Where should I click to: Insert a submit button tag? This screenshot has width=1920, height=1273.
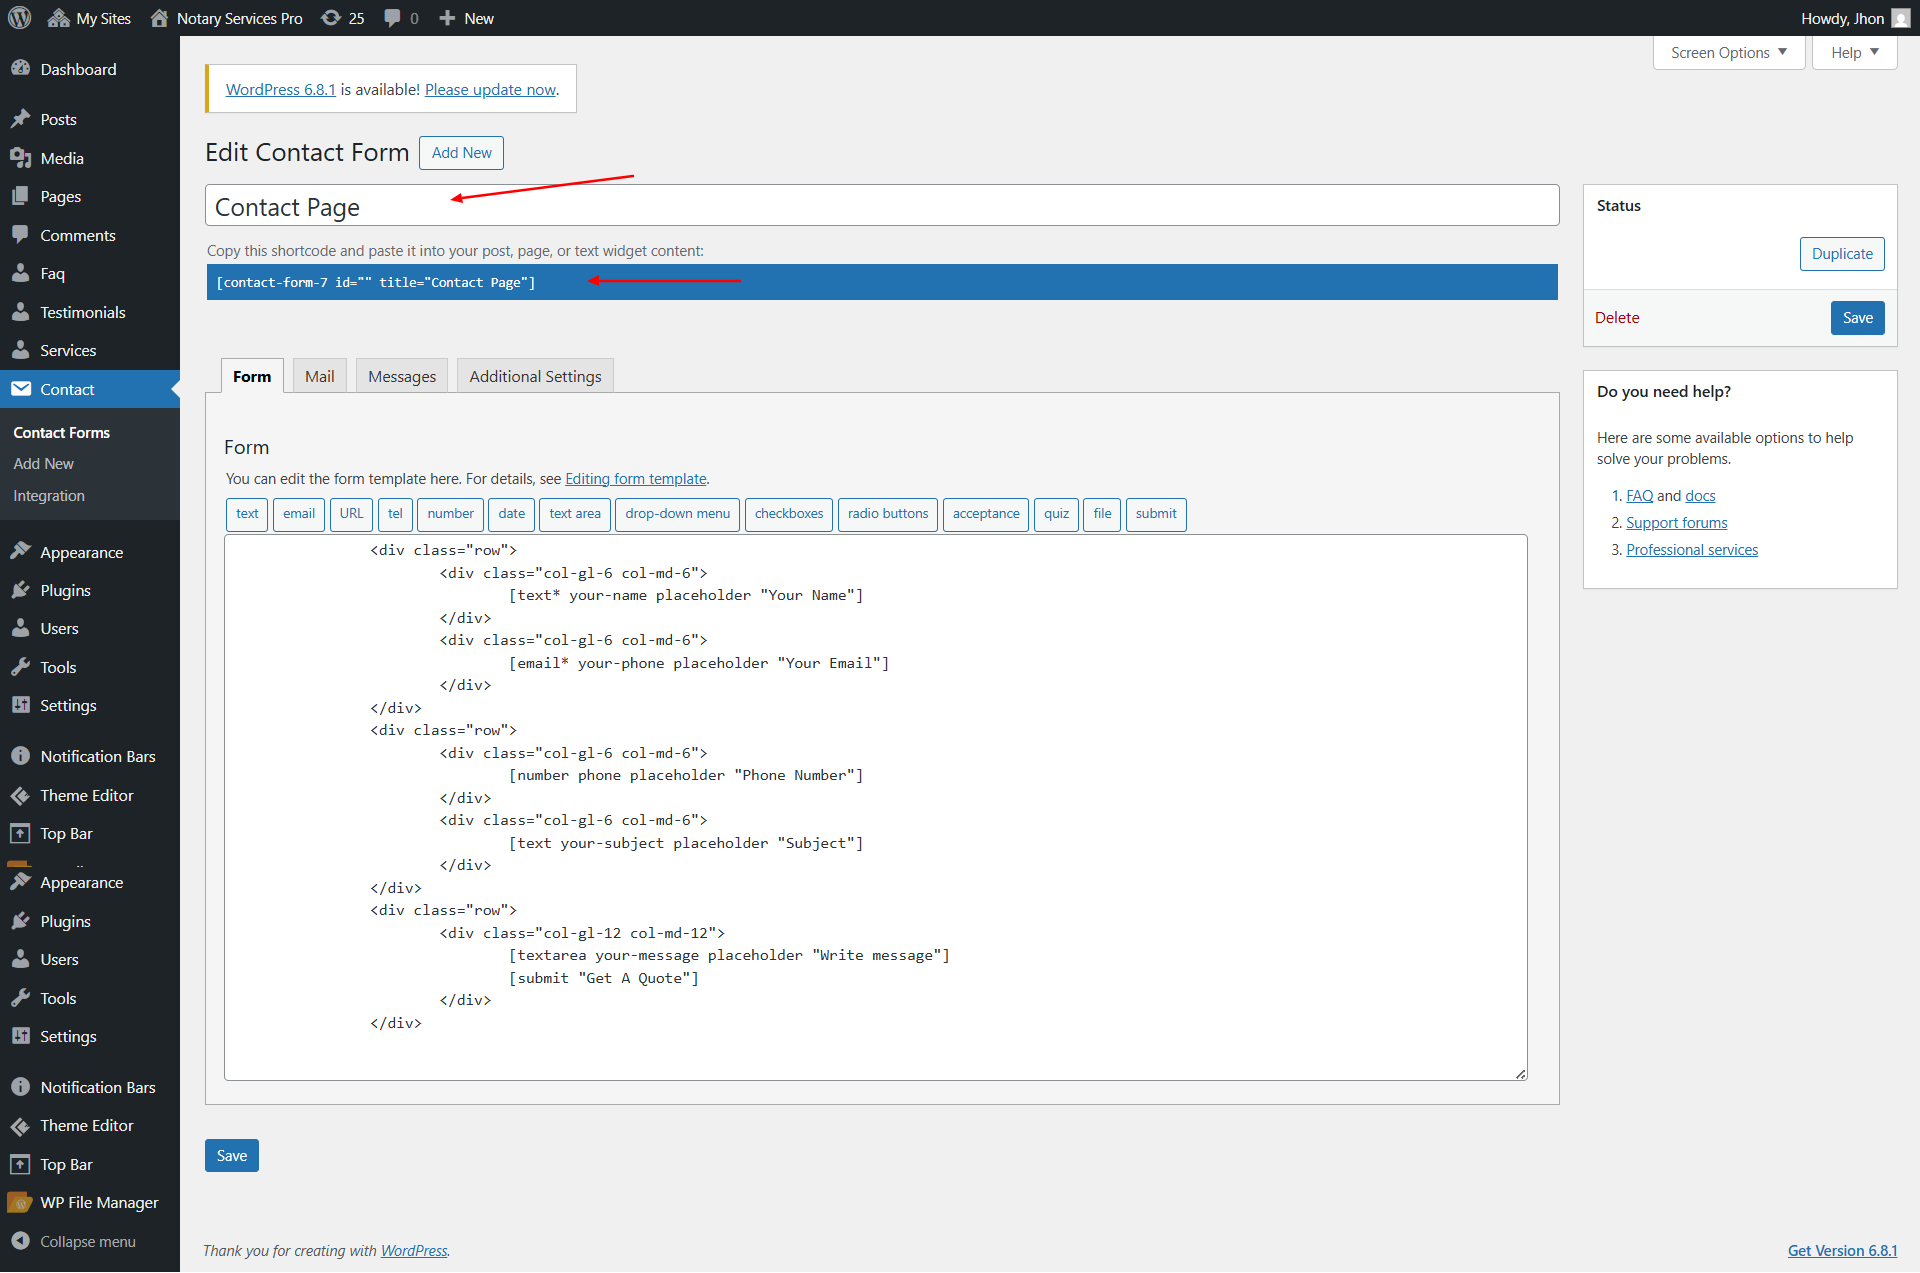click(1156, 514)
